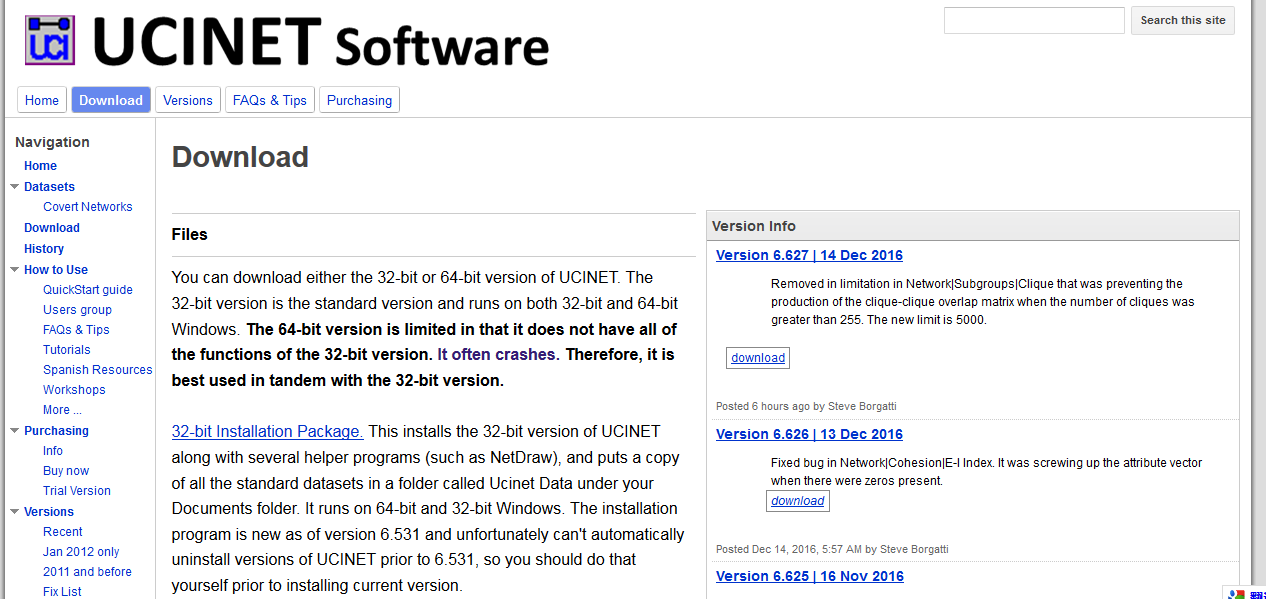Open Covert Networks in the sidebar
This screenshot has height=599, width=1266.
88,207
